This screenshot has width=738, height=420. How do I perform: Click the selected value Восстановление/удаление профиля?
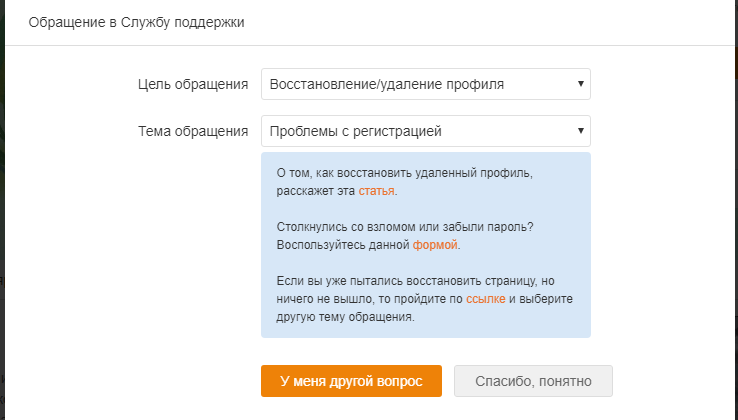coord(387,84)
